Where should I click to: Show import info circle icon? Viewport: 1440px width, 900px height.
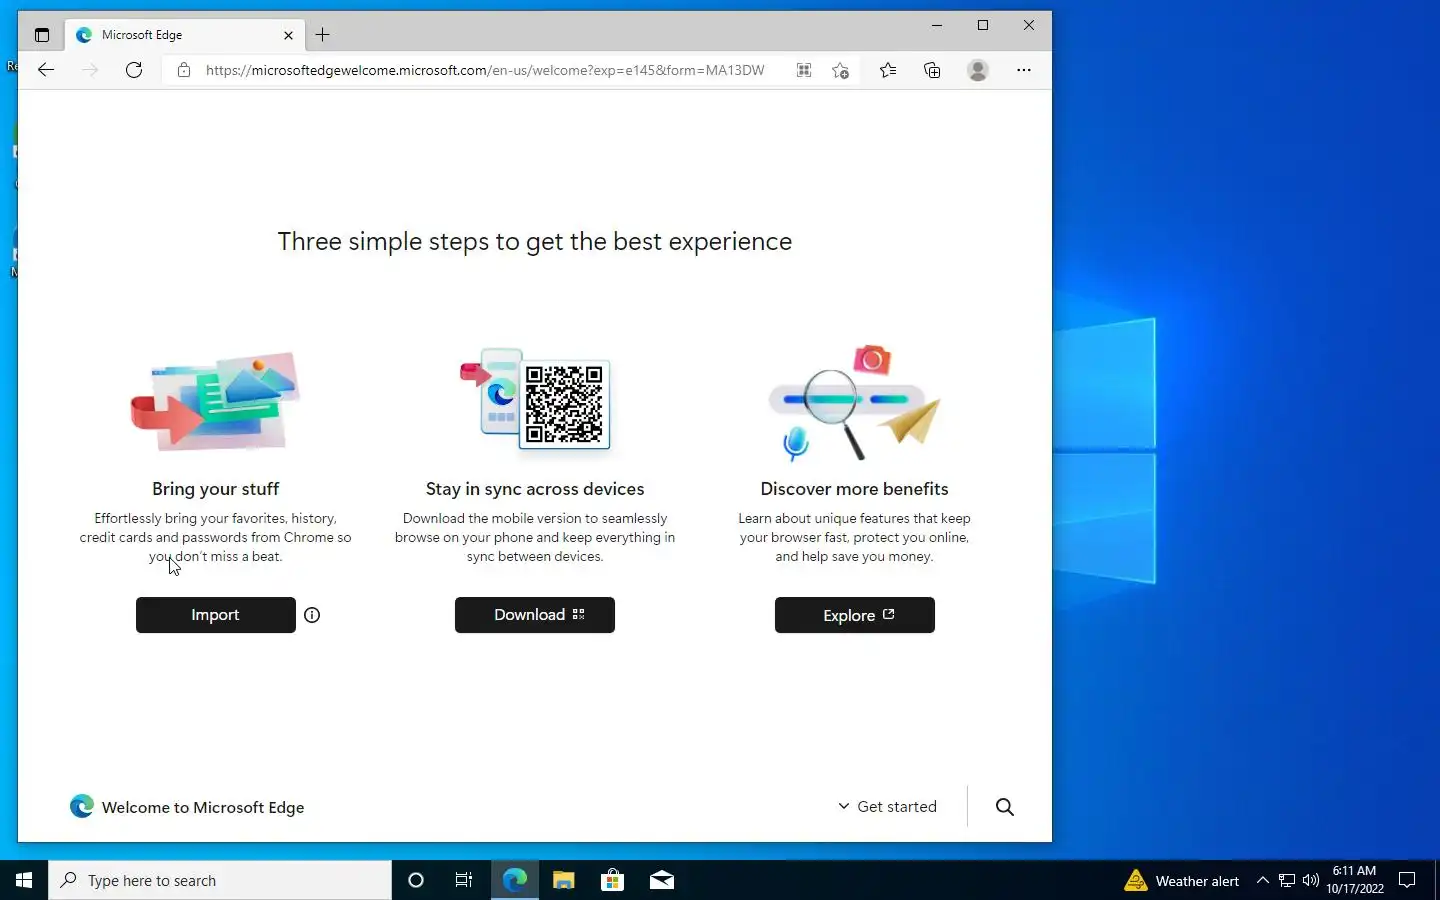click(312, 615)
